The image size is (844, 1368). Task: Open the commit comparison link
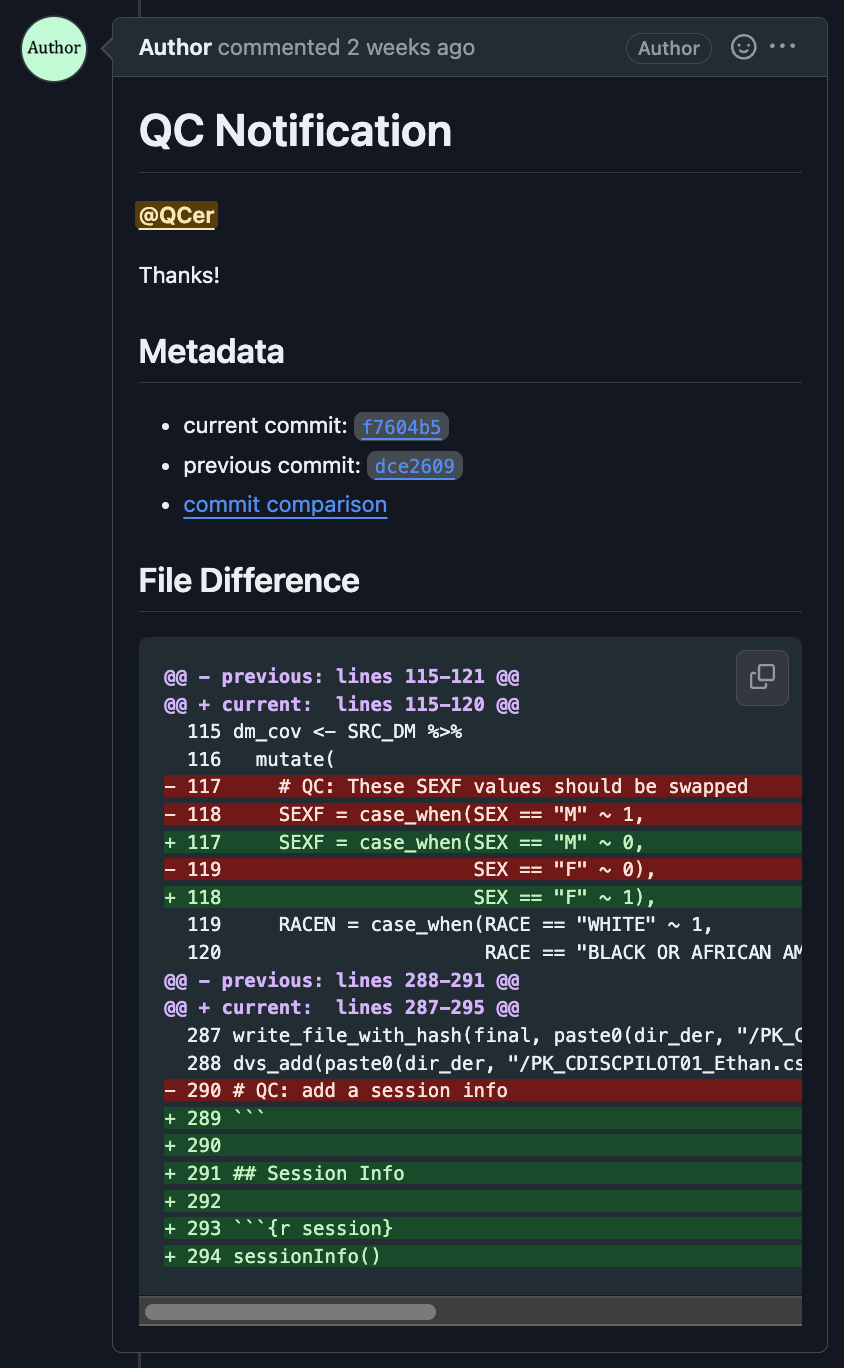[285, 505]
